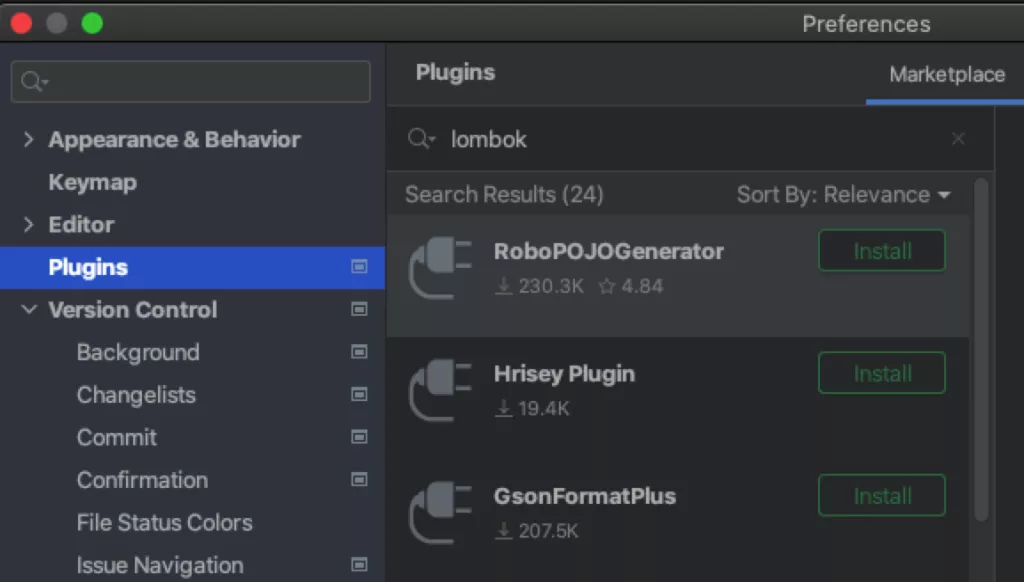Screen dimensions: 1024x582
Task: Click the RoboPOJOGenerator plugin icon
Action: (x=440, y=267)
